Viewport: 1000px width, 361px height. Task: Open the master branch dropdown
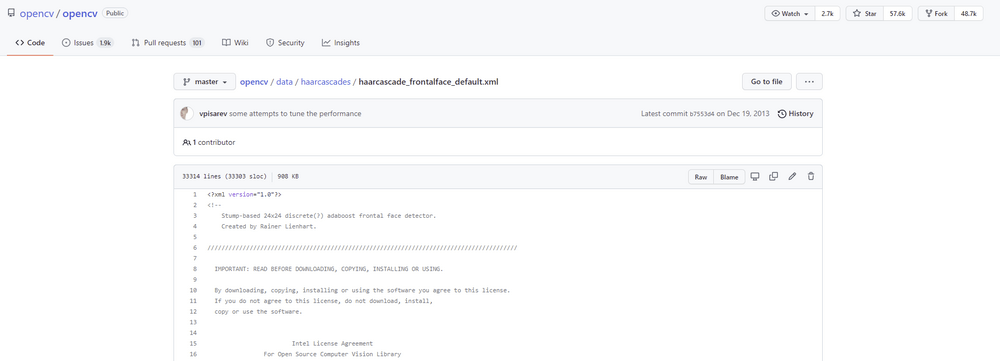(x=205, y=82)
